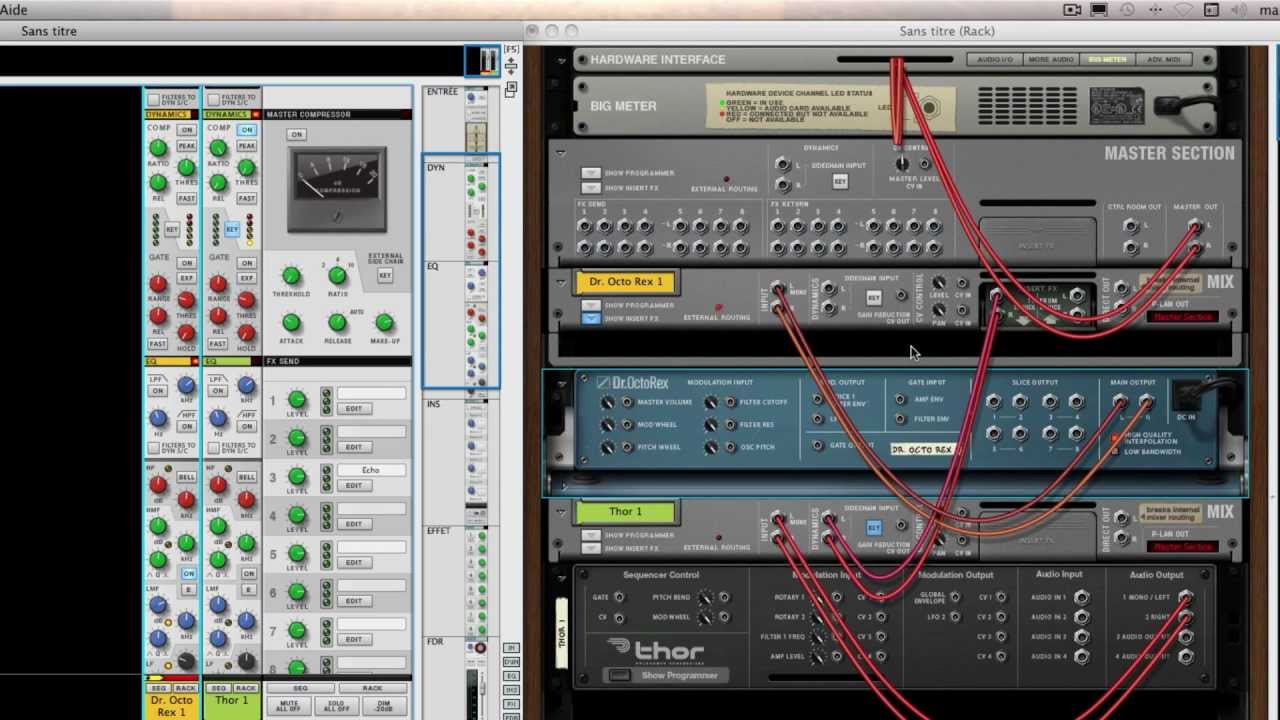
Task: Click the KEY button on Thor 1 channel dynamics
Action: (x=232, y=230)
